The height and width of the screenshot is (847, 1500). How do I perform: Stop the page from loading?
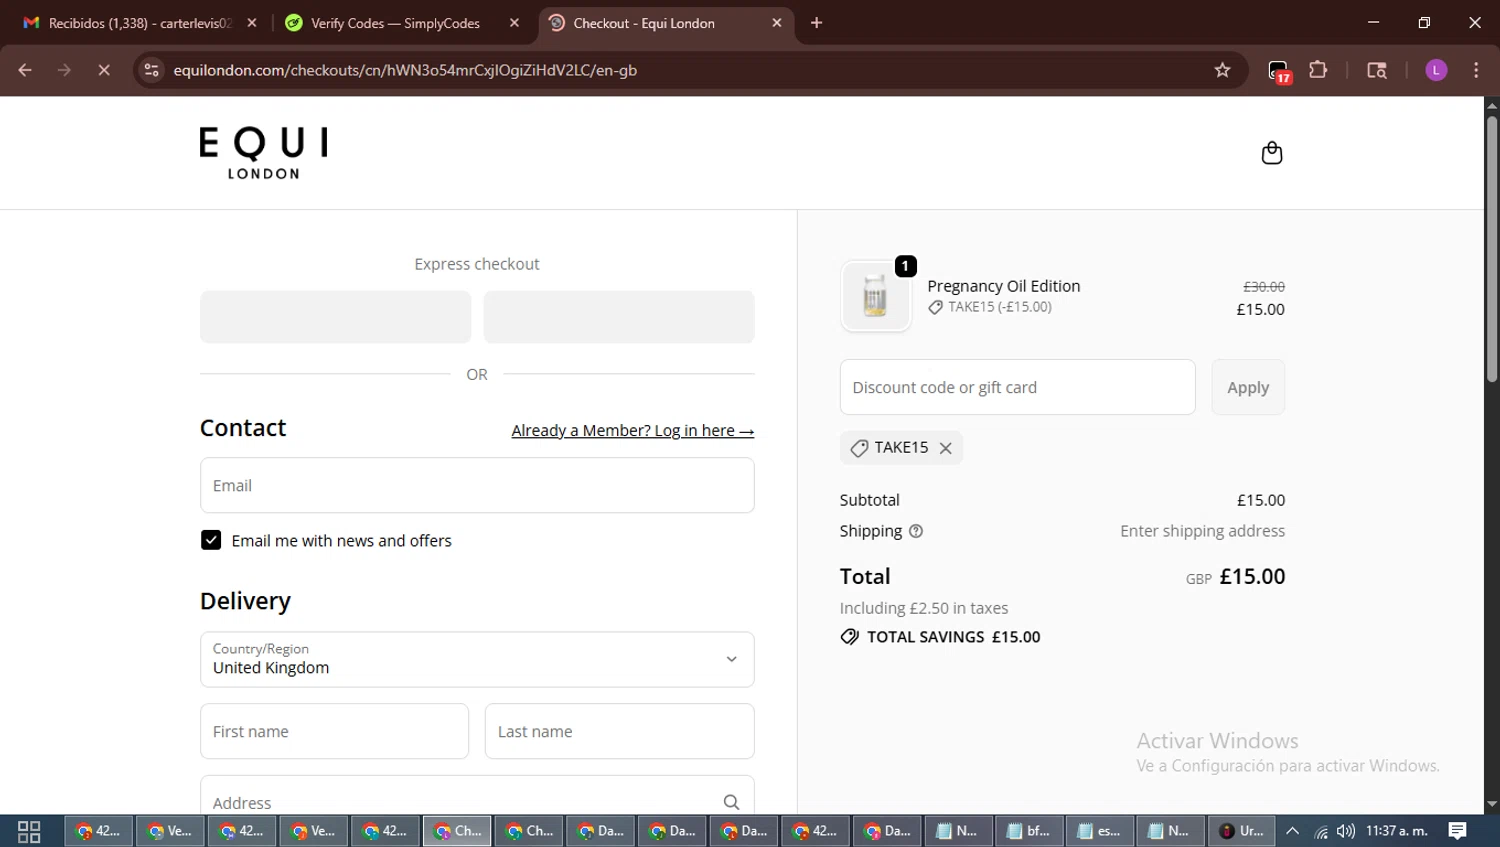(104, 70)
